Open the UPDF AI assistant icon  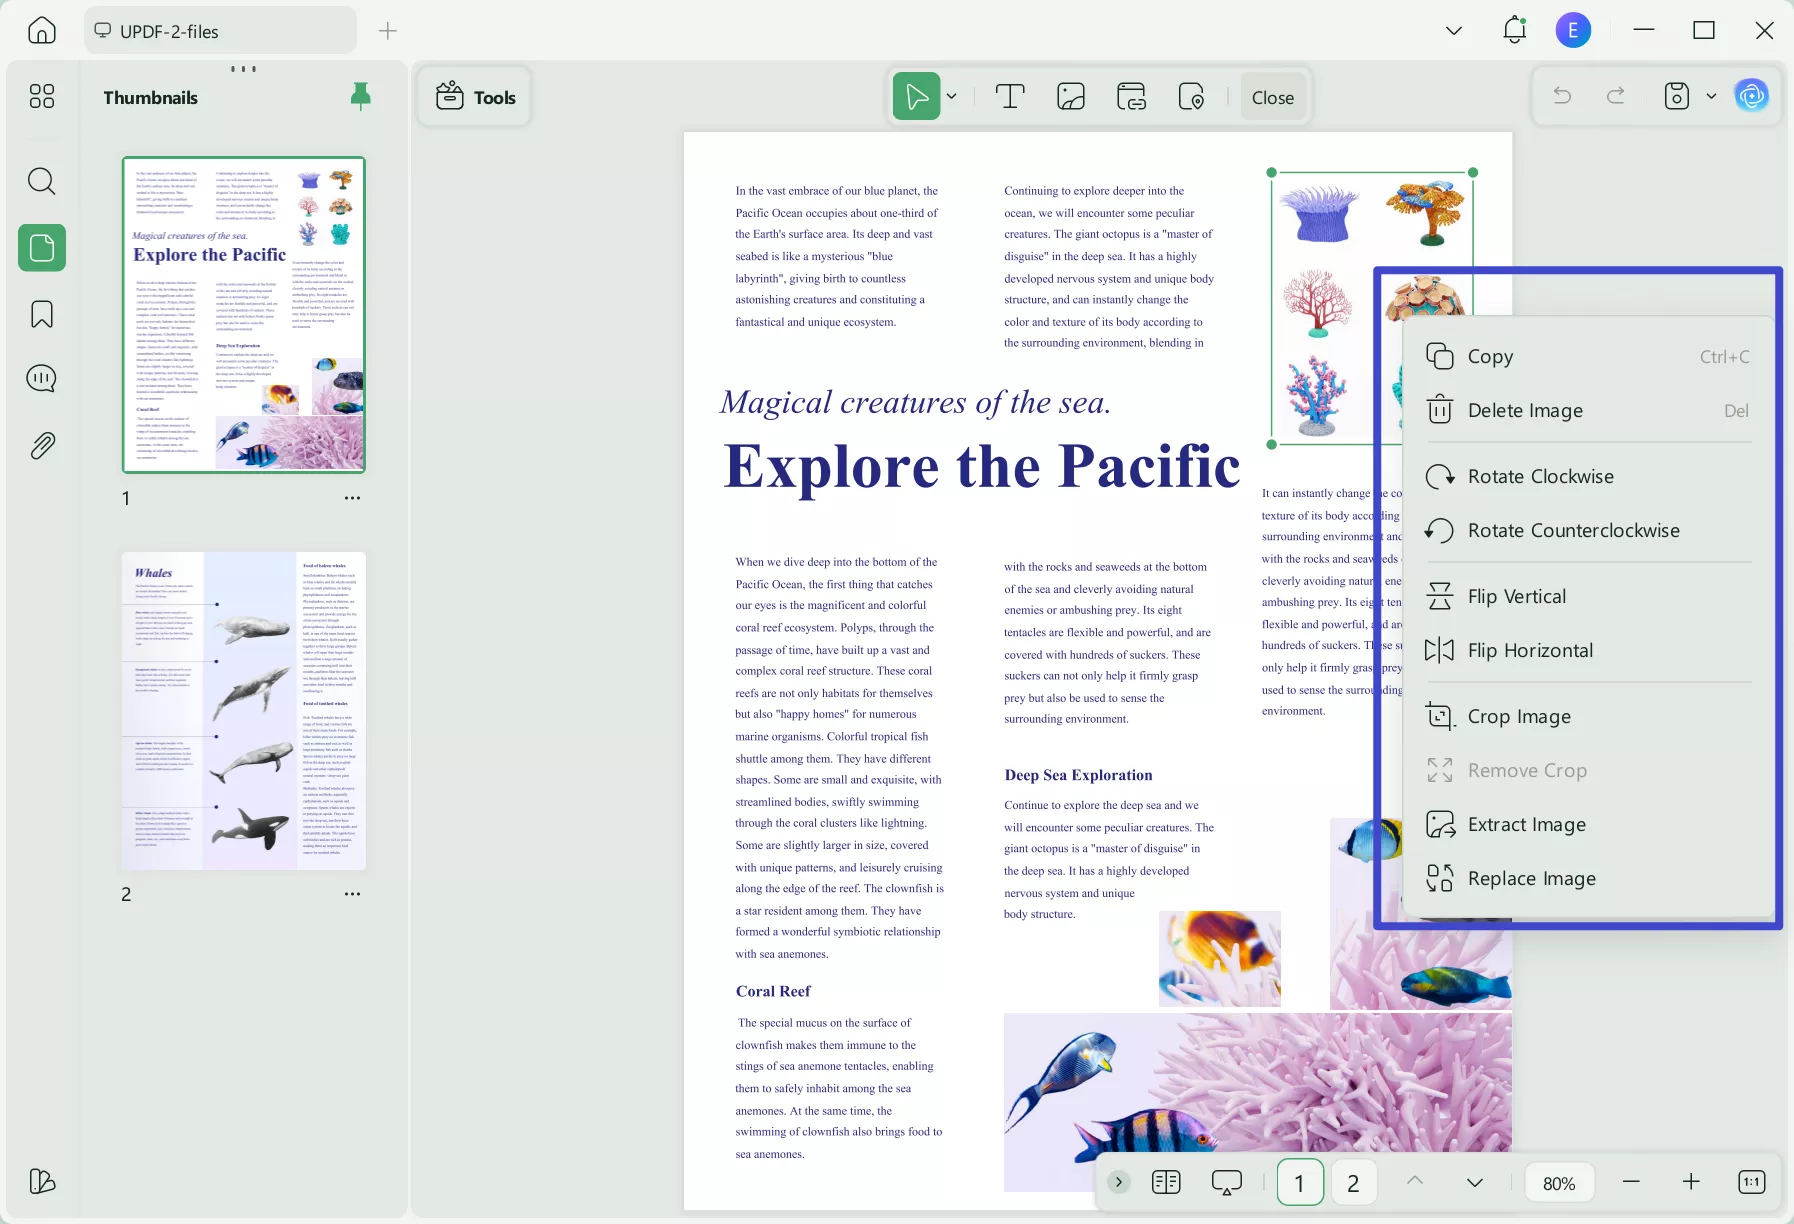pos(1751,96)
